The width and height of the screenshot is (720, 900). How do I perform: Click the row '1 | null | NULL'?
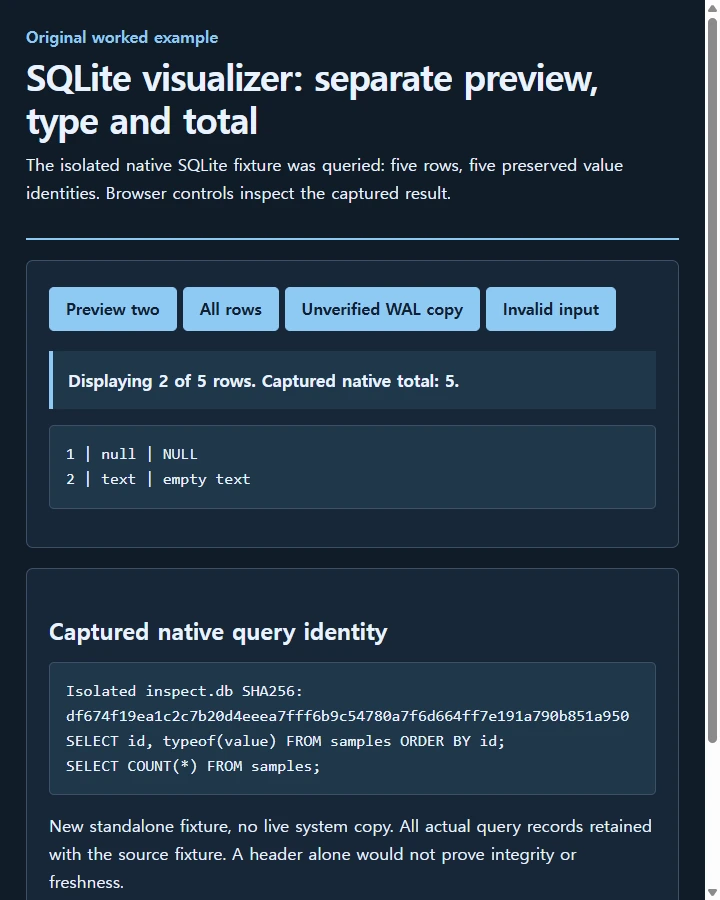(131, 454)
